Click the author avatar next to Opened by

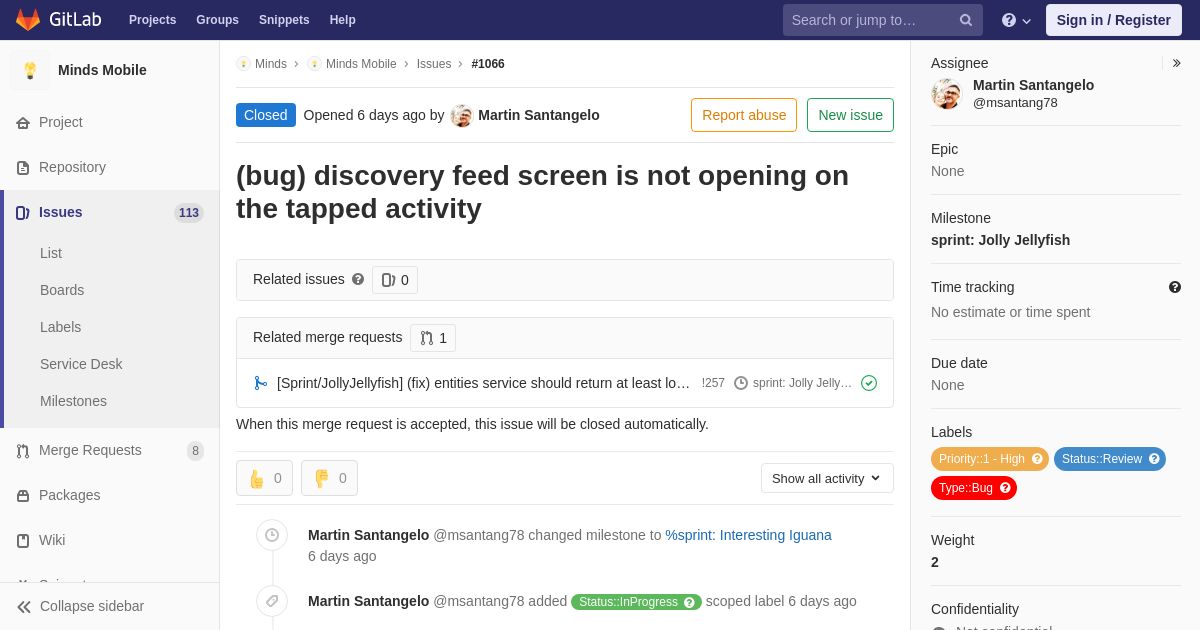pos(461,115)
